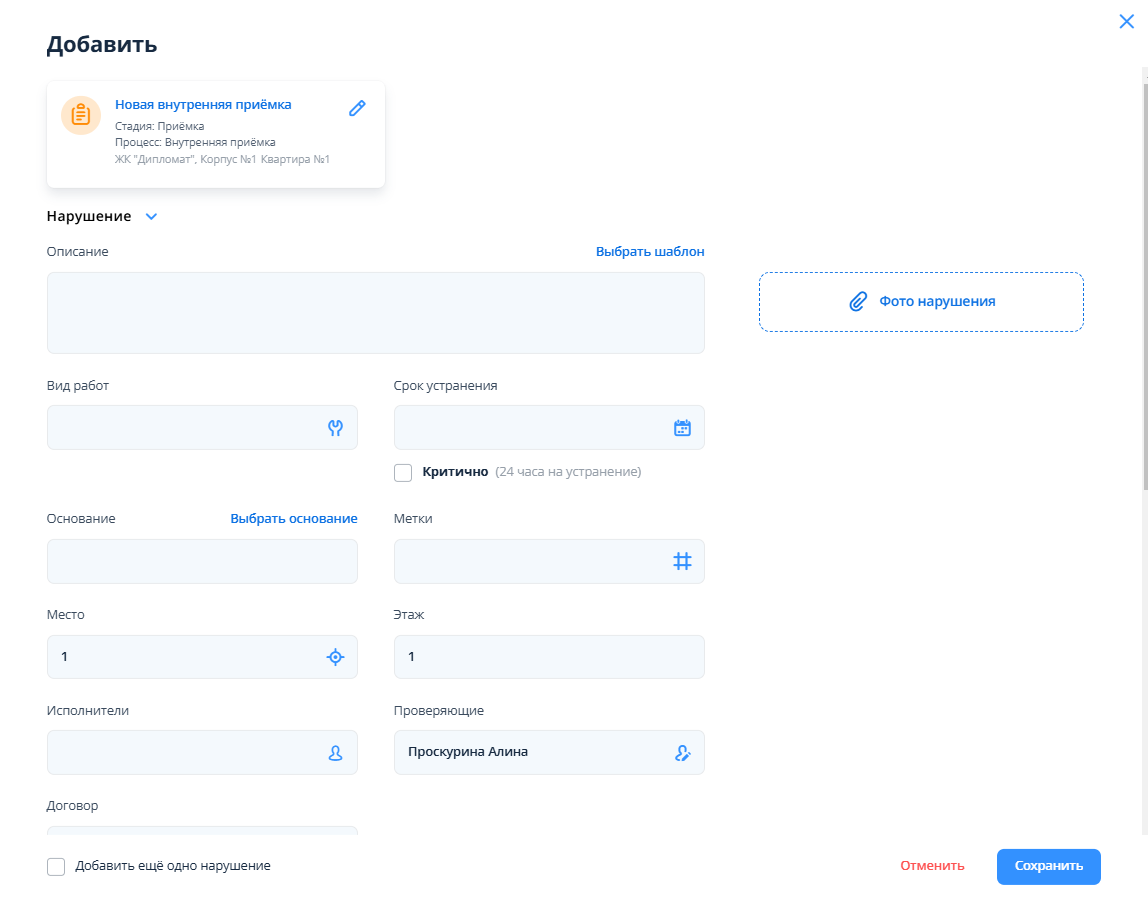Click the hashtag icon in Метки field

(682, 562)
